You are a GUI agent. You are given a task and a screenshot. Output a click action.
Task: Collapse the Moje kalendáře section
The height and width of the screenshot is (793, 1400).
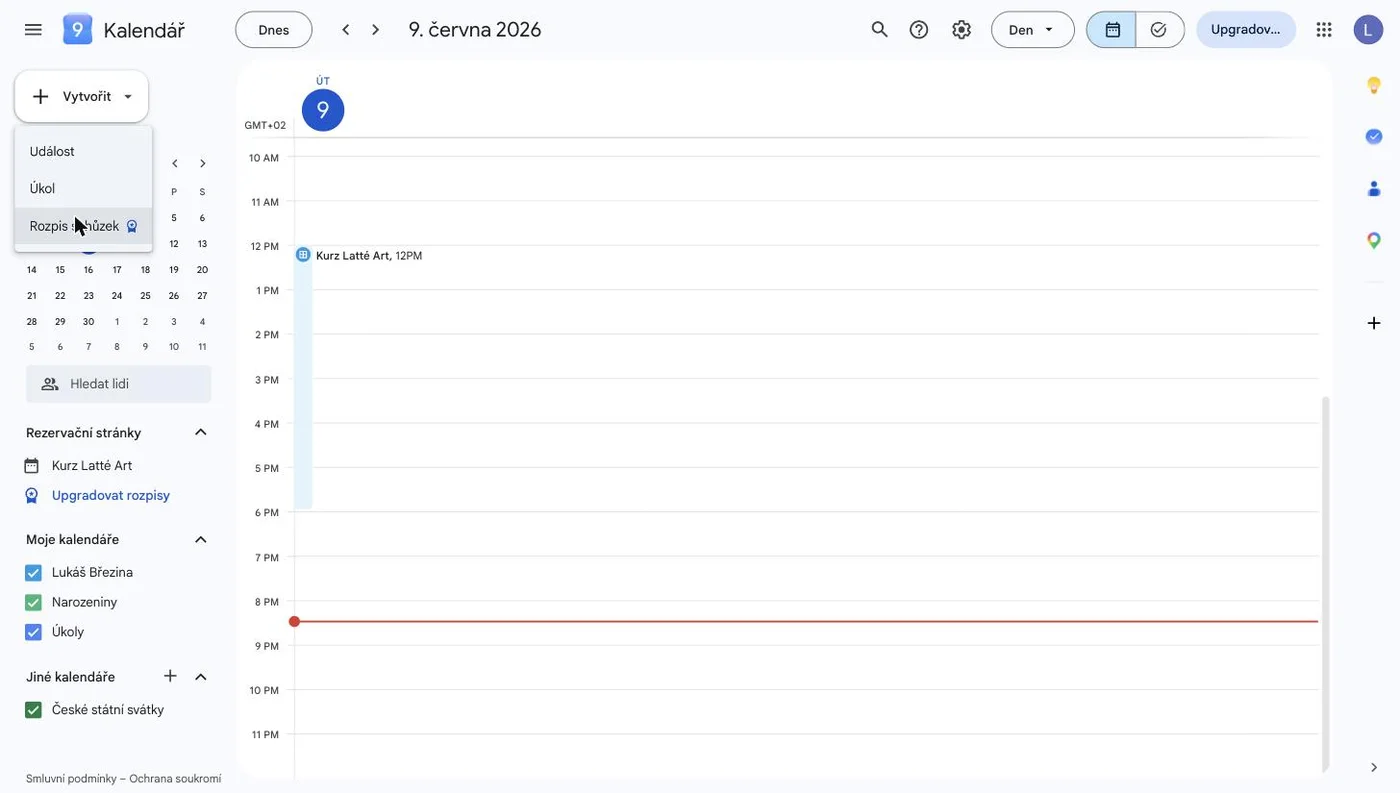(x=201, y=539)
